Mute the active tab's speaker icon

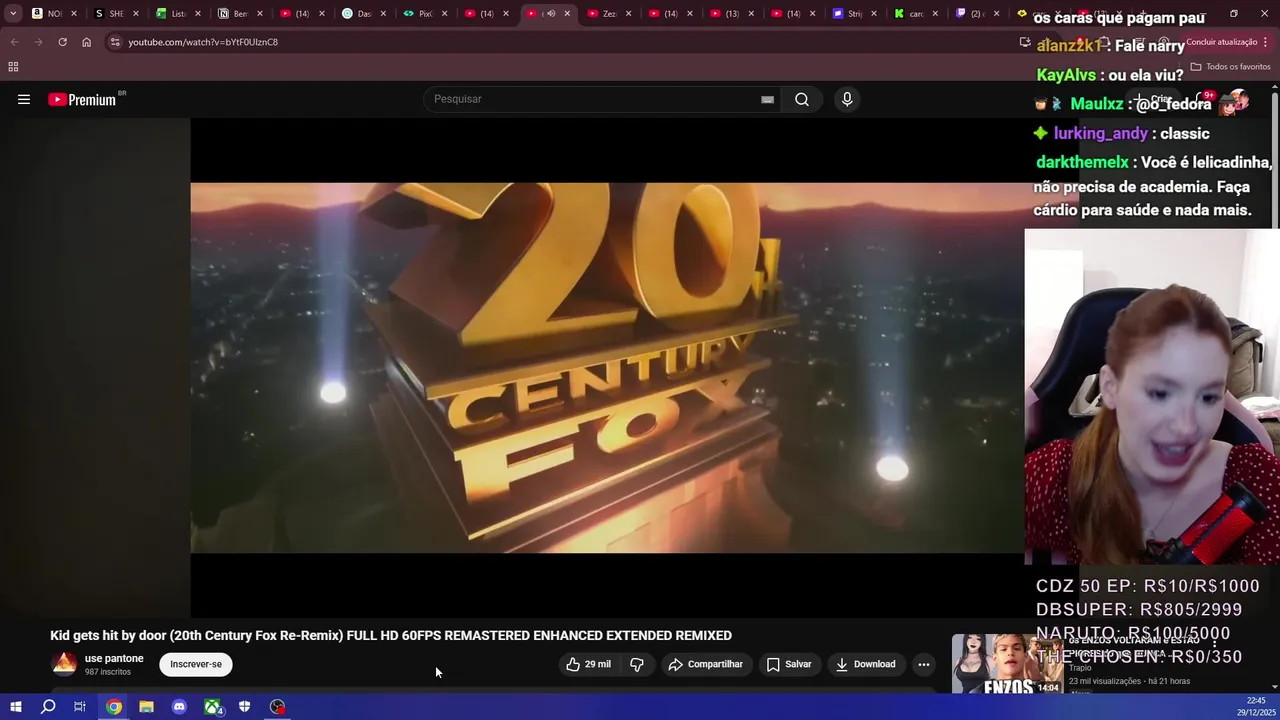click(550, 14)
